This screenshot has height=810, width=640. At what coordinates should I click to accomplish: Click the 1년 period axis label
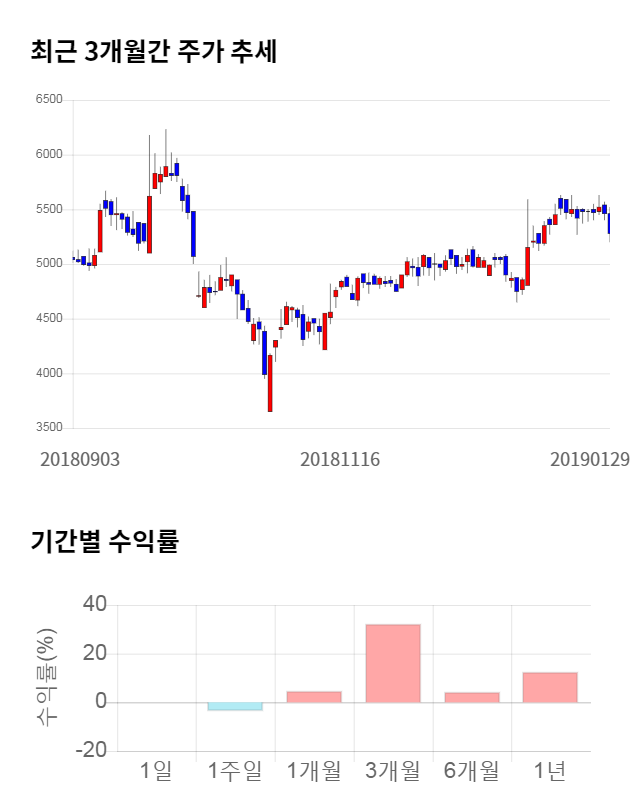pos(550,770)
